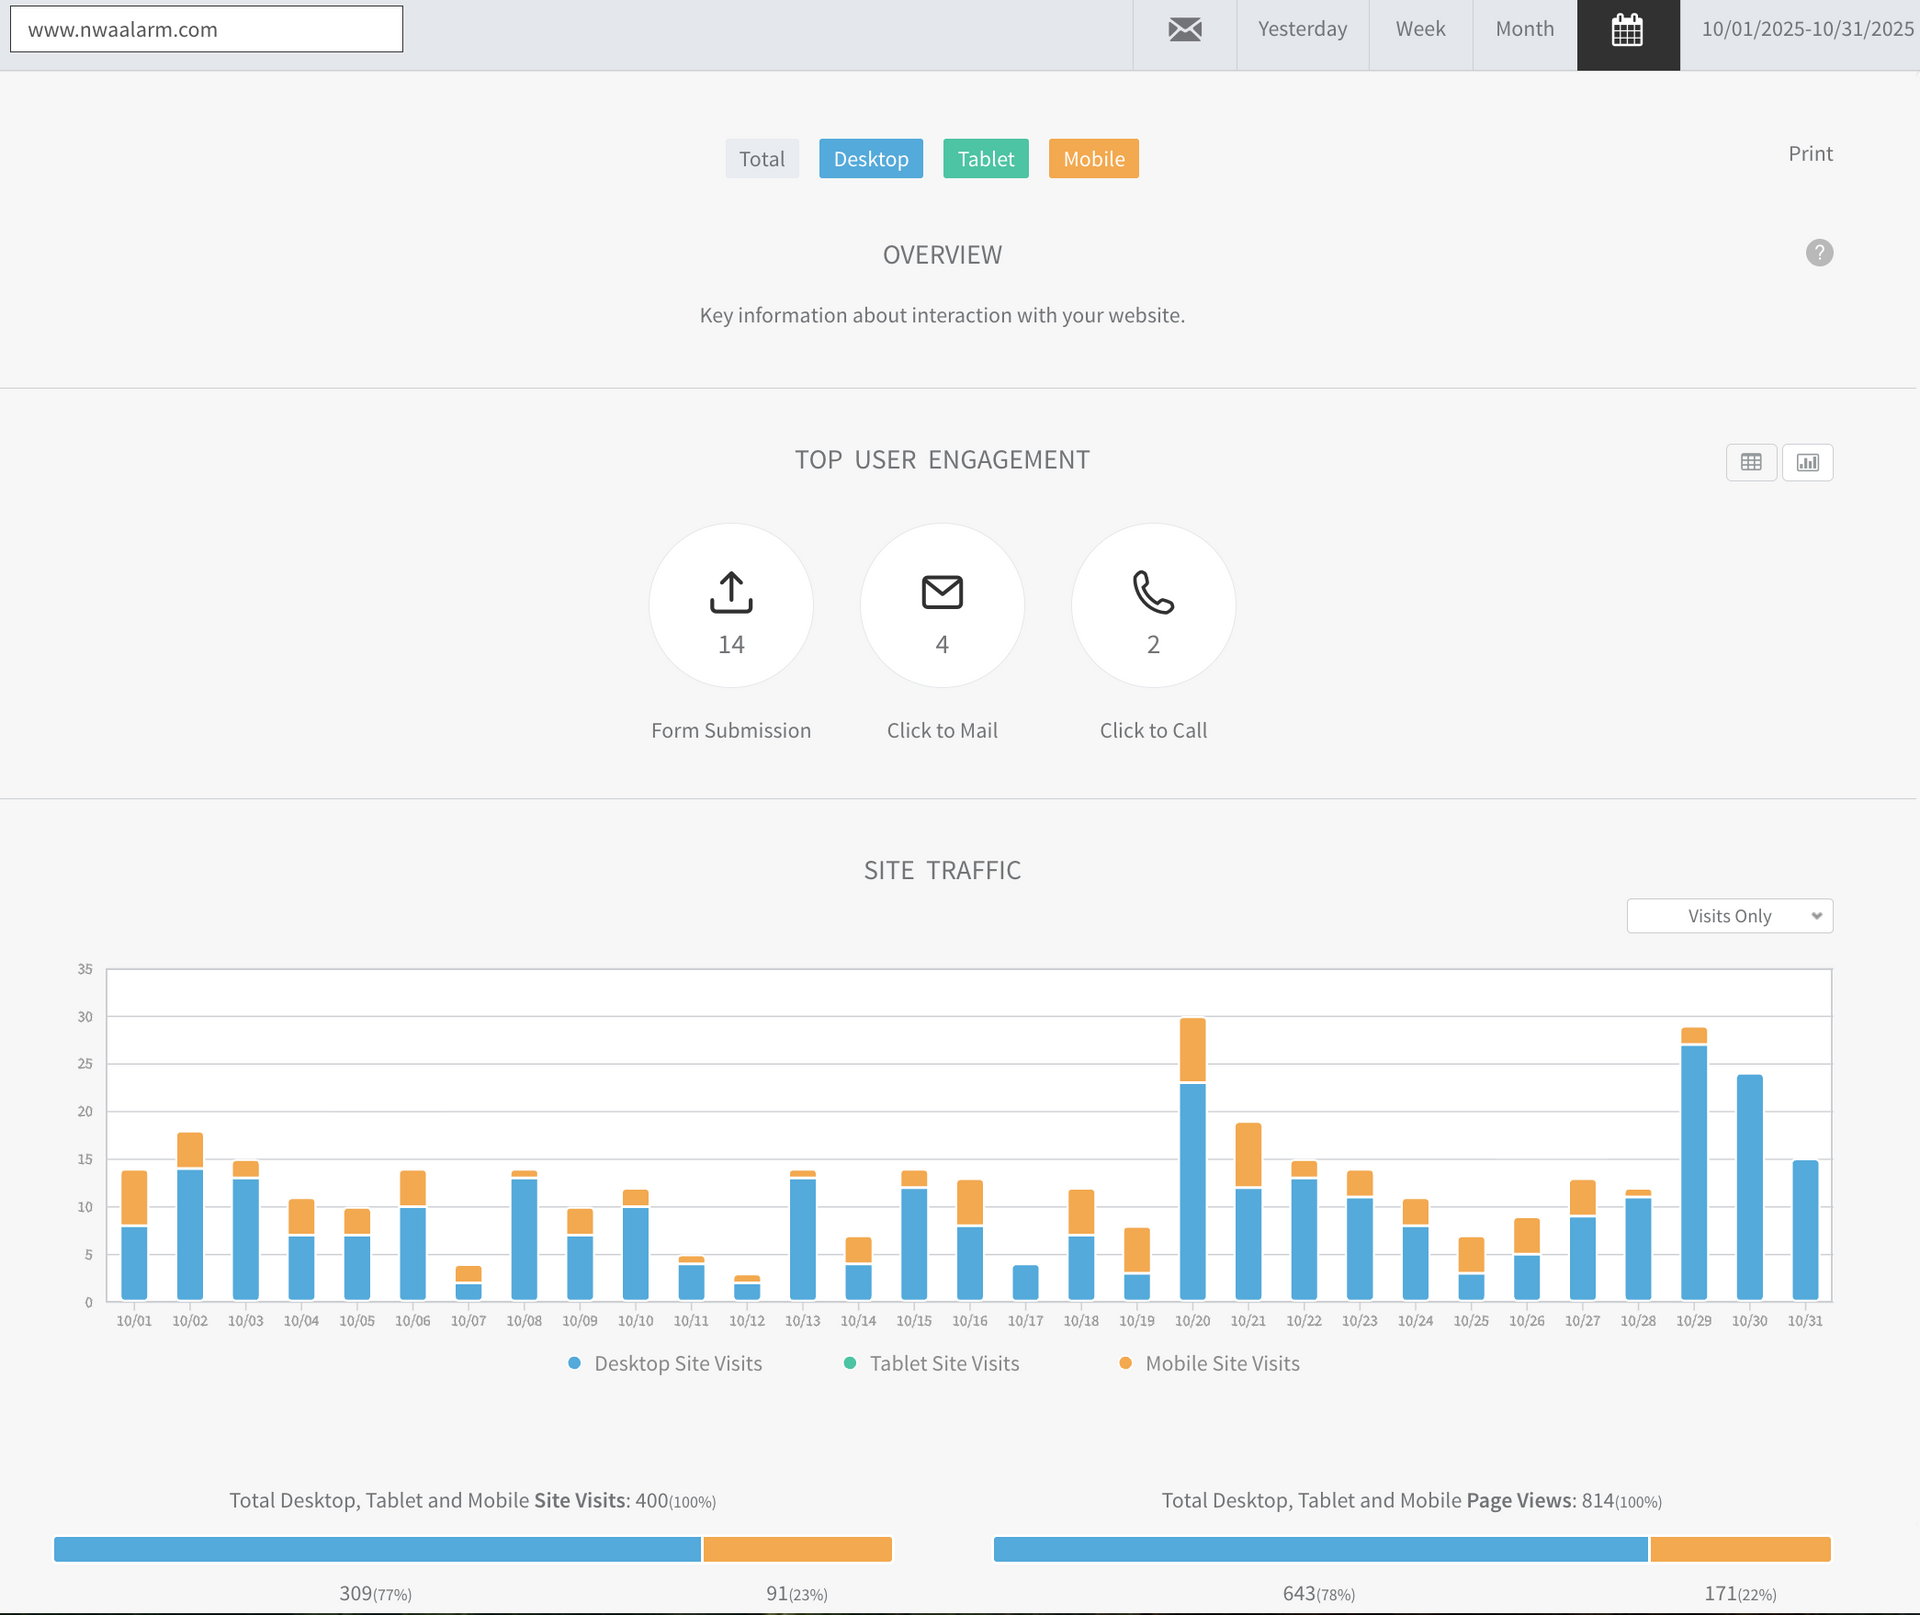Viewport: 1920px width, 1615px height.
Task: Switch engagement to bar chart view icon
Action: (x=1807, y=462)
